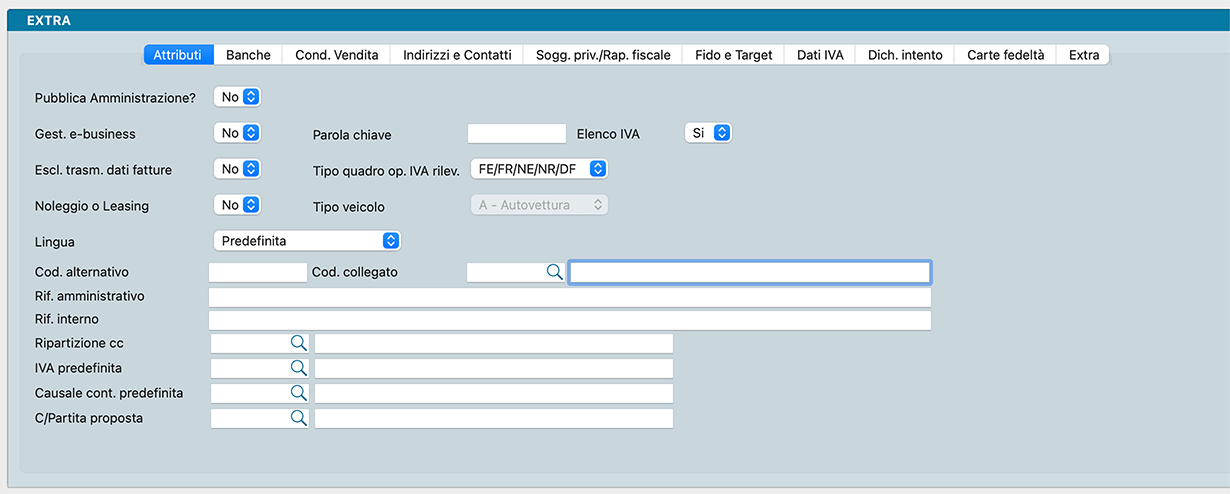Select the Carte fedeltà tab
The width and height of the screenshot is (1230, 494).
pyautogui.click(x=1005, y=55)
